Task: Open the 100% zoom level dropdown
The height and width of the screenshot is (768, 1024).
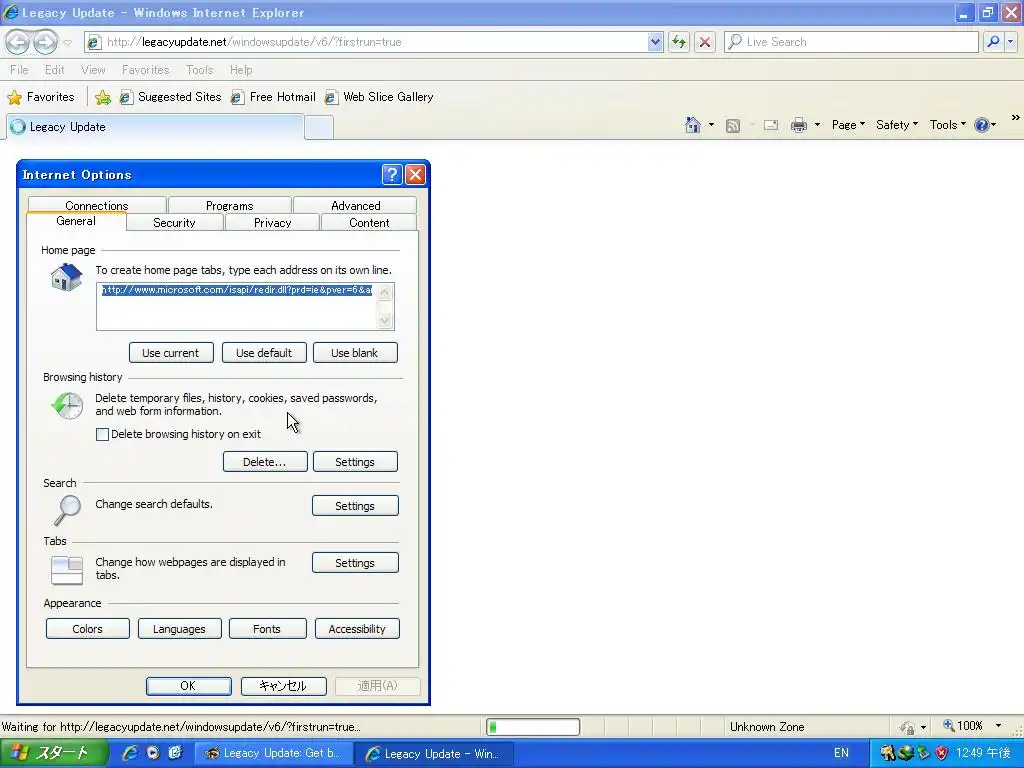Action: tap(998, 726)
